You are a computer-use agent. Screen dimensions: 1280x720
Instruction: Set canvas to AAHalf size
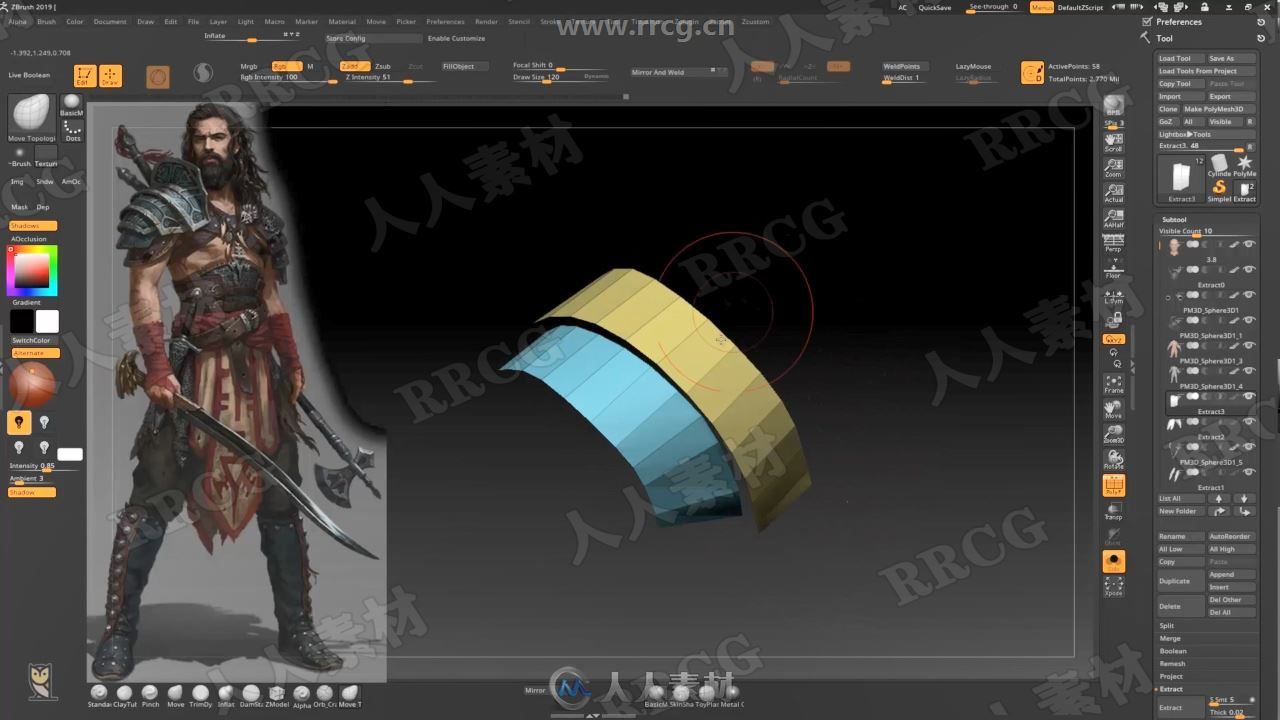pos(1113,218)
